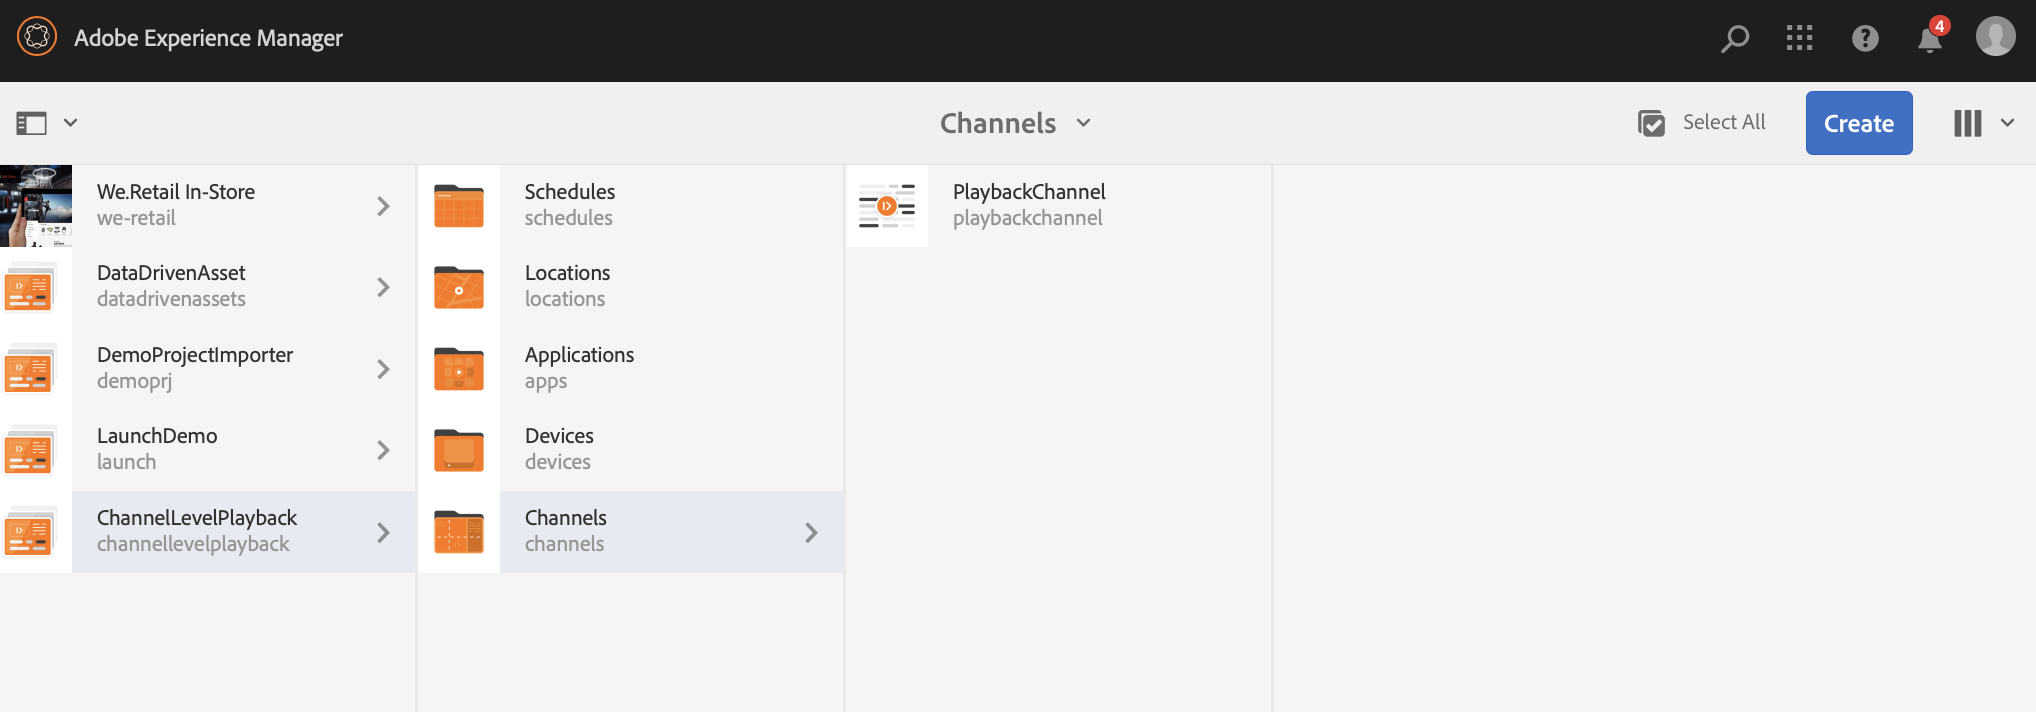The height and width of the screenshot is (712, 2036).
Task: Open the search magnifier icon
Action: pyautogui.click(x=1735, y=39)
